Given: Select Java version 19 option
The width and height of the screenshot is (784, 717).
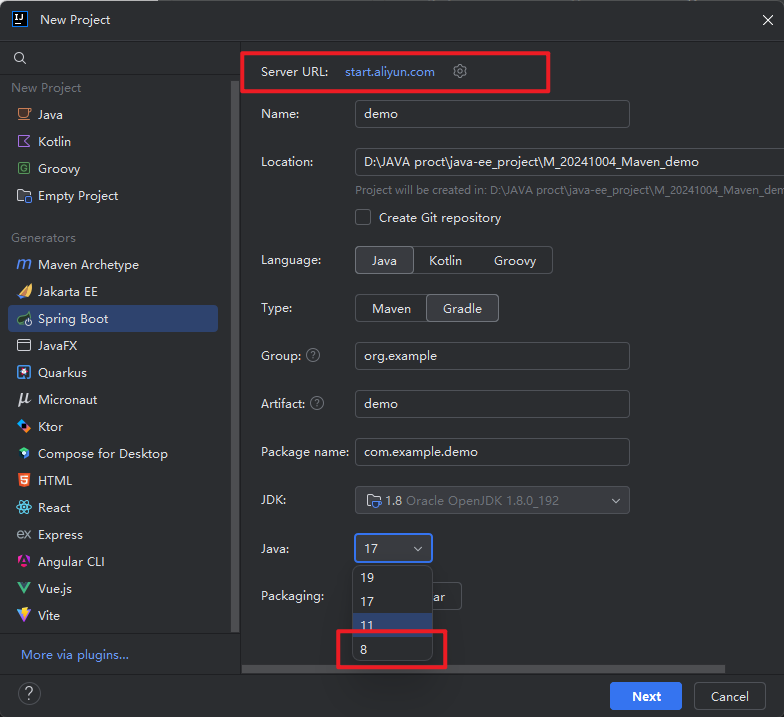Looking at the screenshot, I should (392, 578).
